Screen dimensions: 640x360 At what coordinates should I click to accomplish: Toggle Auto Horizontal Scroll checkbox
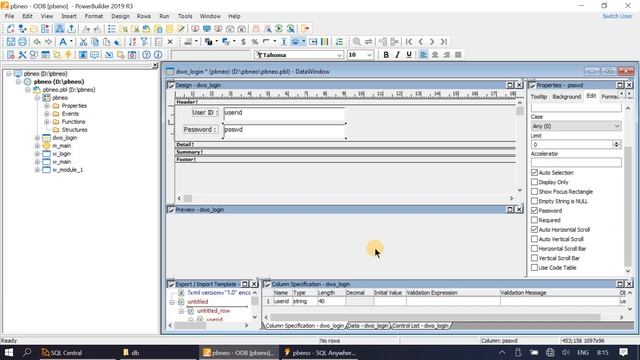click(534, 229)
